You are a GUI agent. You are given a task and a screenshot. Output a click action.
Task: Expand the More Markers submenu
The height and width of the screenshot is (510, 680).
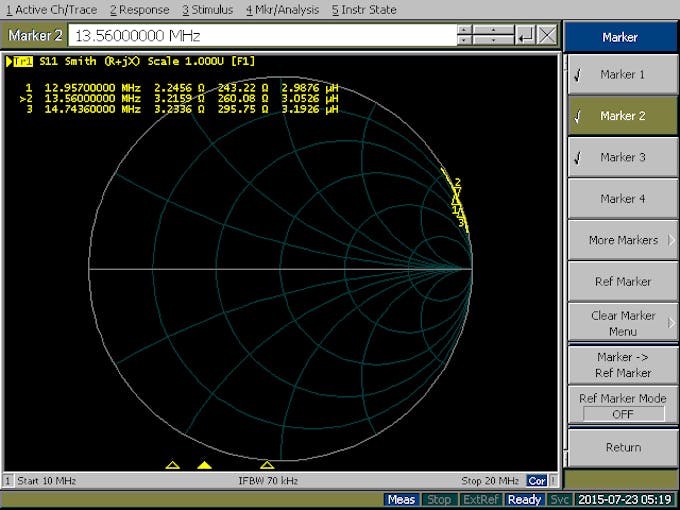(x=622, y=240)
